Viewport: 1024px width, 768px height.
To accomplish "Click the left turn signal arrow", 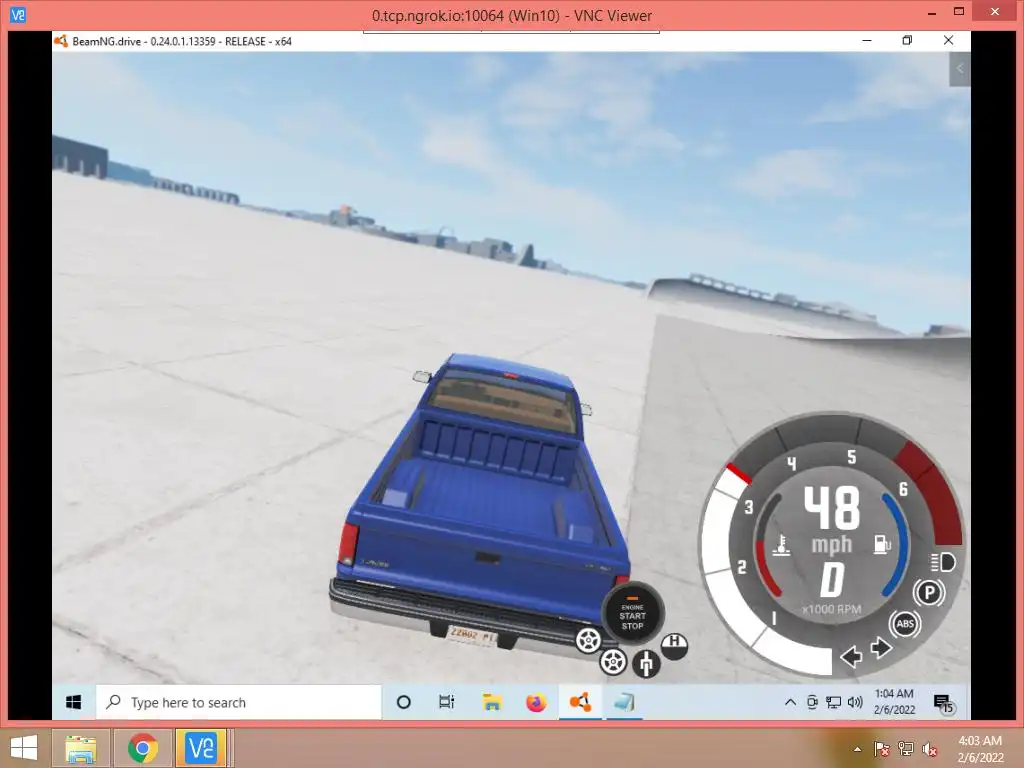I will pyautogui.click(x=851, y=655).
